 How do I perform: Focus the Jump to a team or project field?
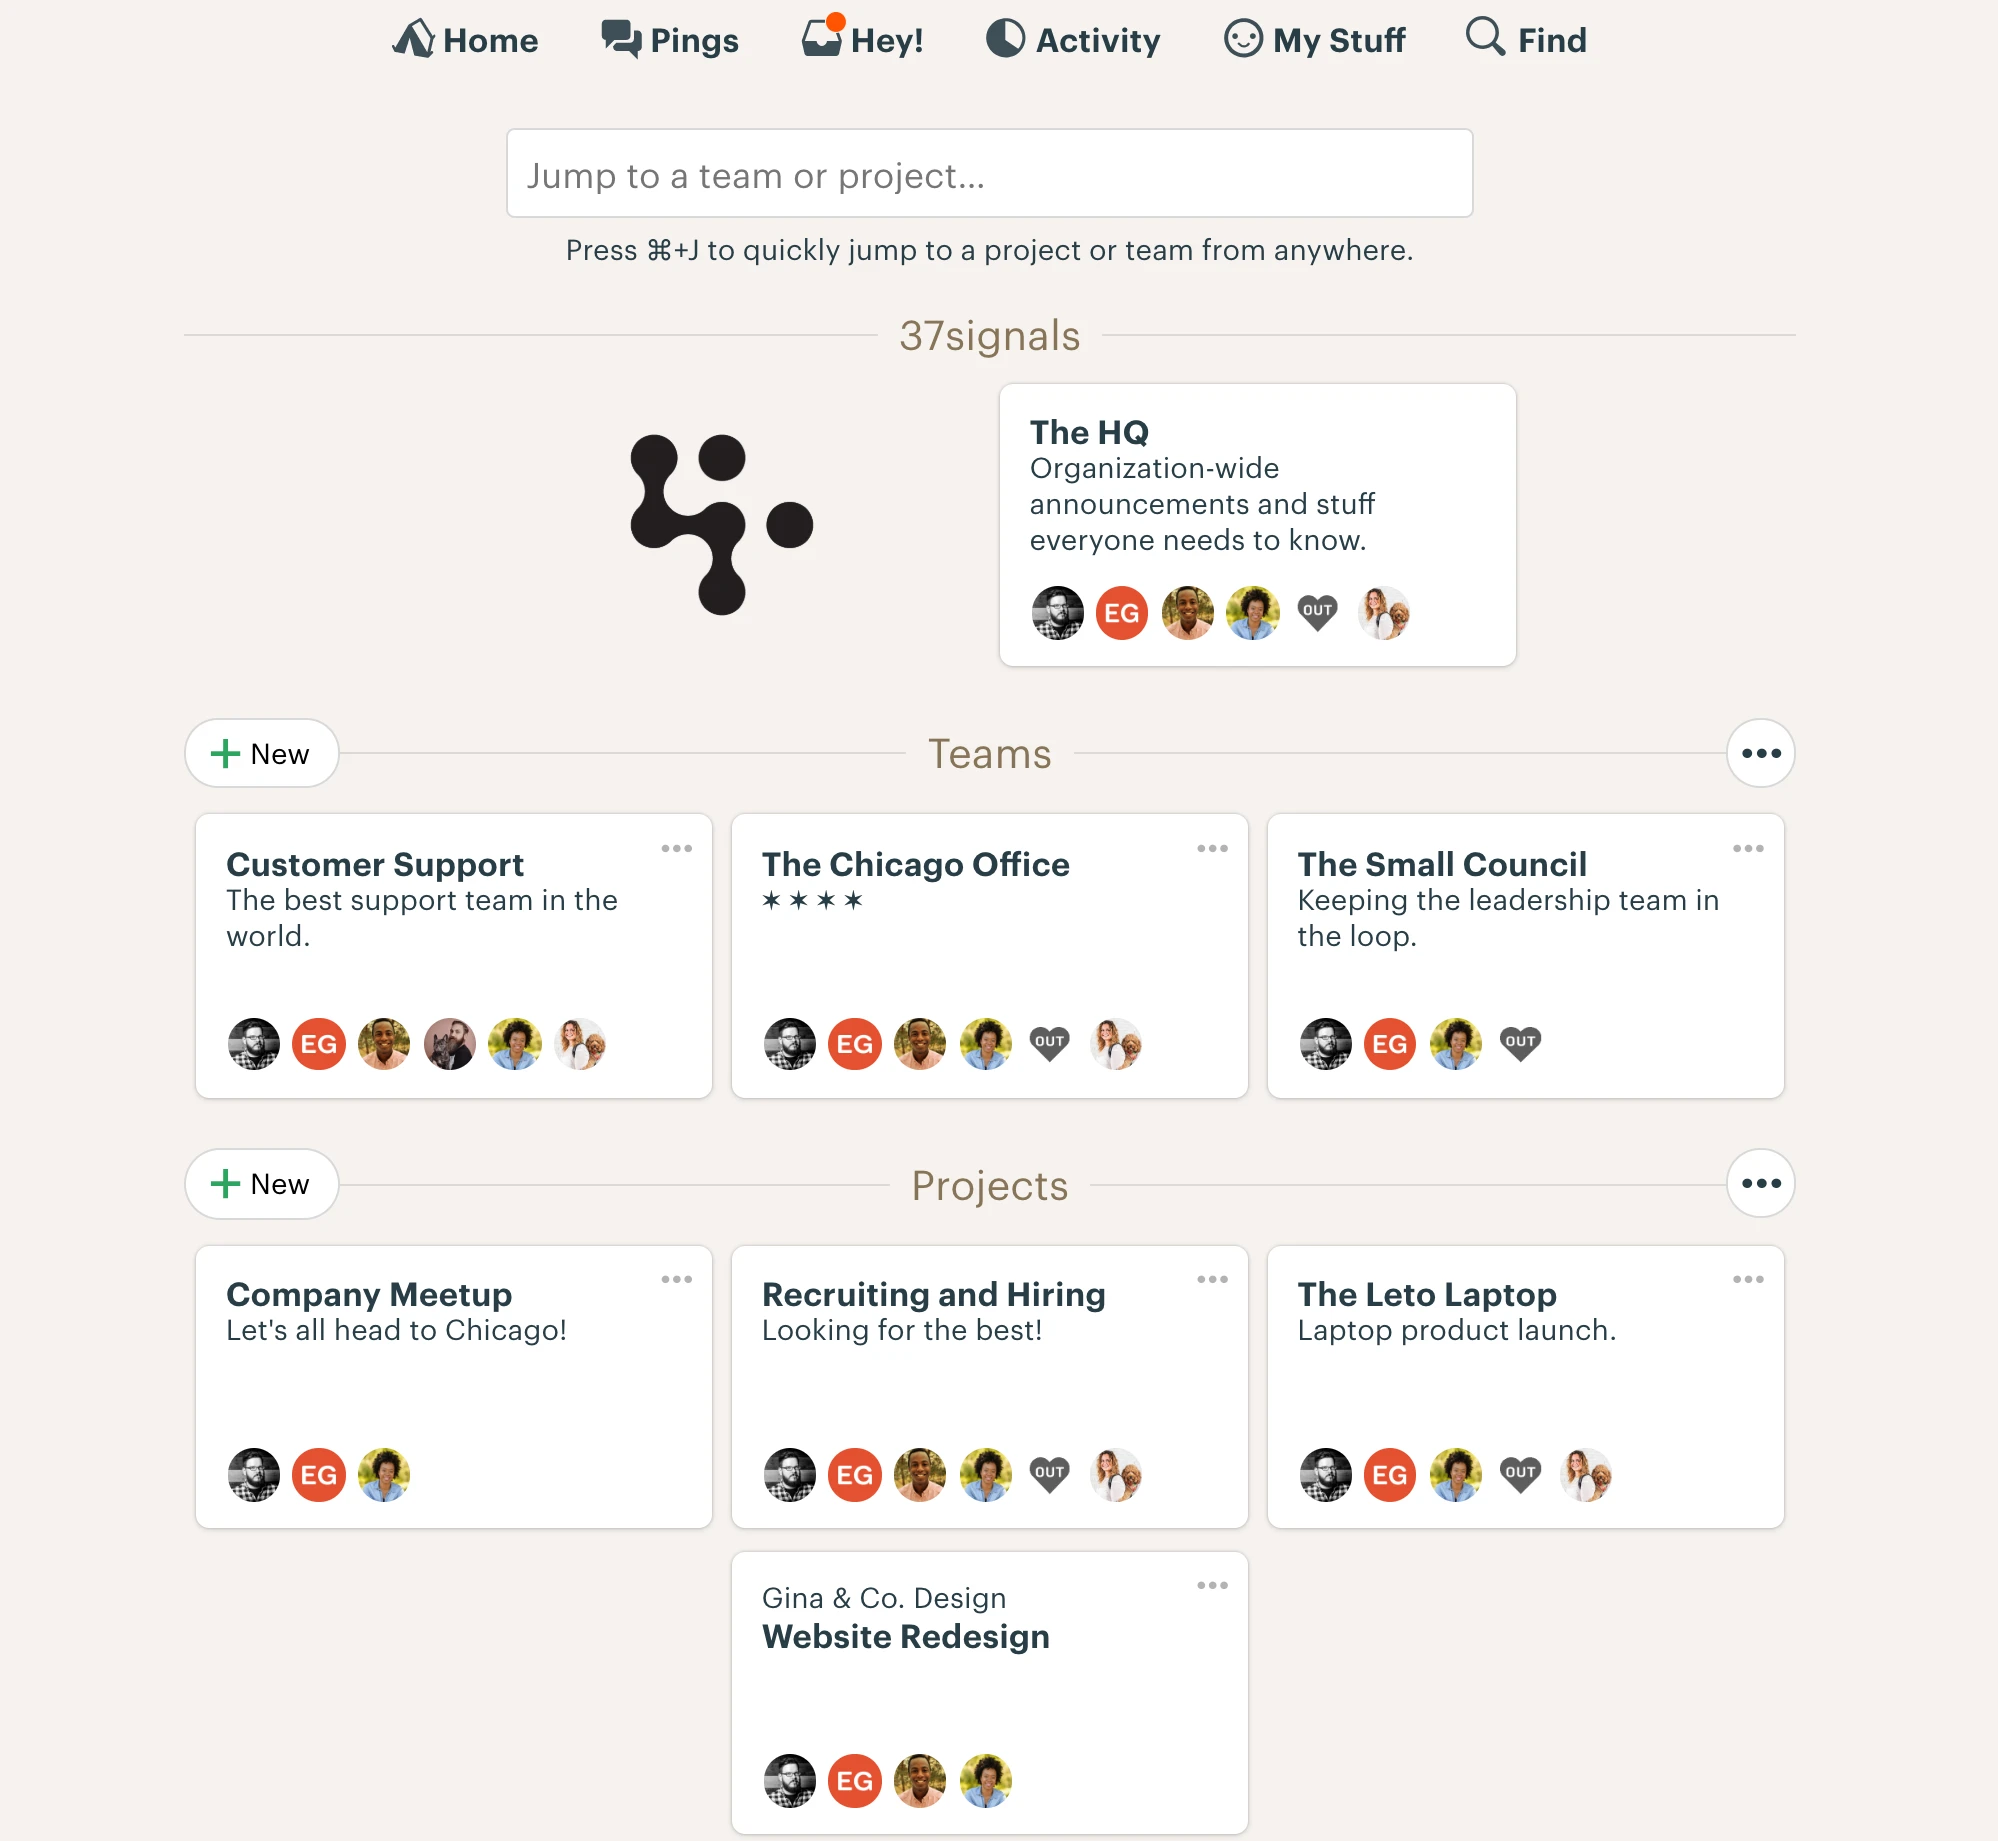[989, 174]
